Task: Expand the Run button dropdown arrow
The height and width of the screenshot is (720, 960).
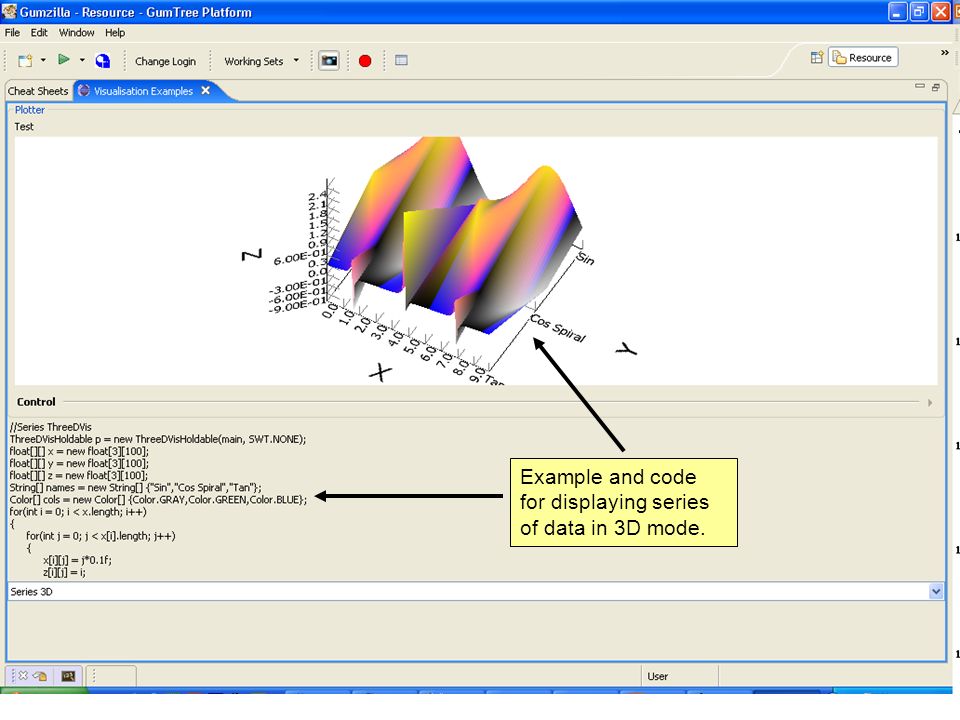Action: point(82,60)
